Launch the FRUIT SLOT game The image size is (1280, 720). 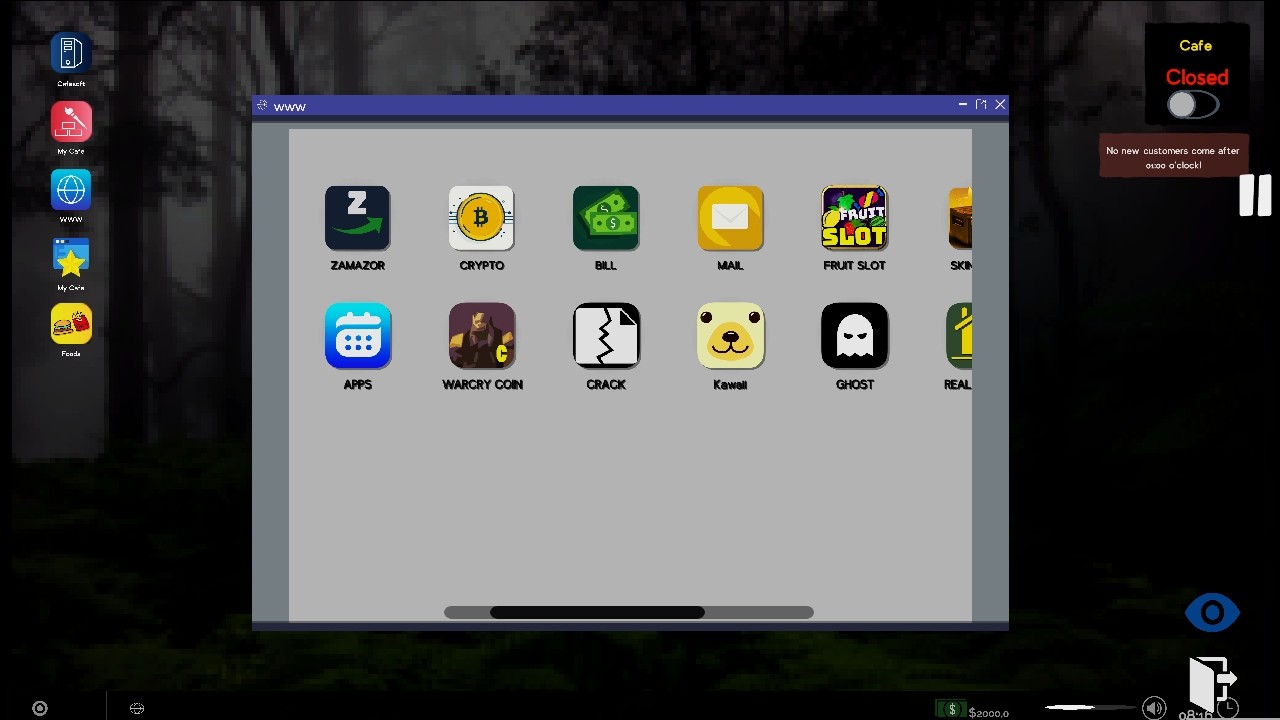(854, 218)
